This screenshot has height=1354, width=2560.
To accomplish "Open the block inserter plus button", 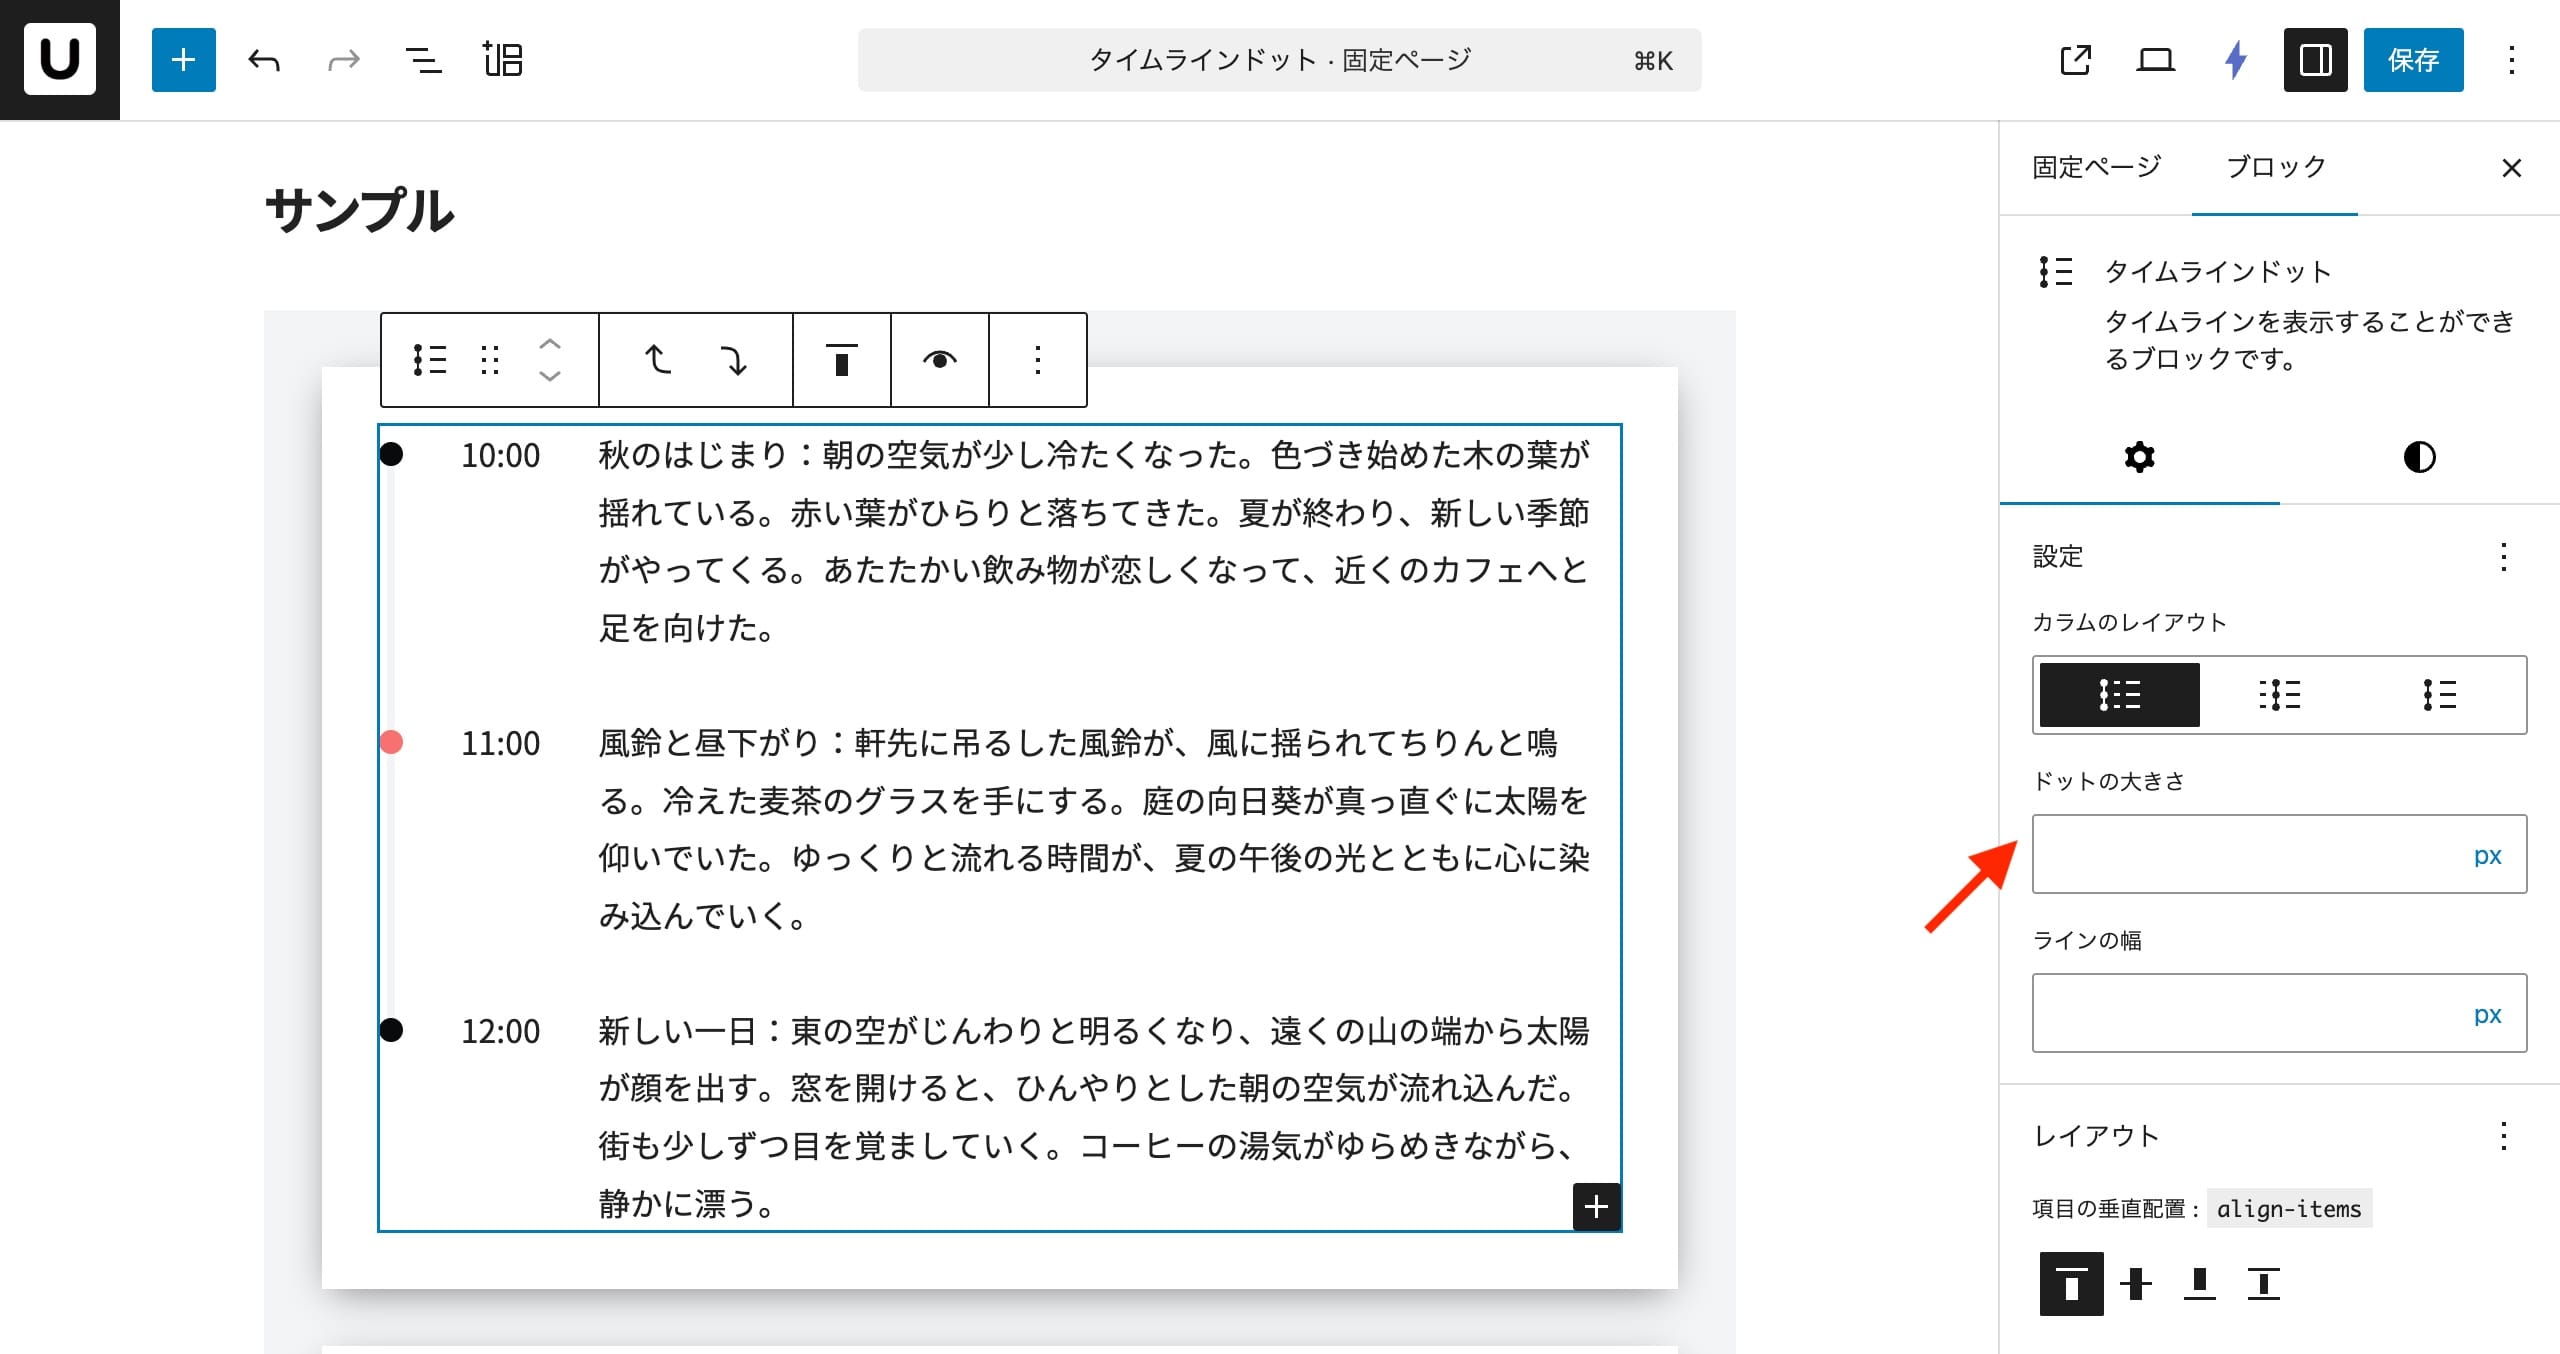I will 184,60.
